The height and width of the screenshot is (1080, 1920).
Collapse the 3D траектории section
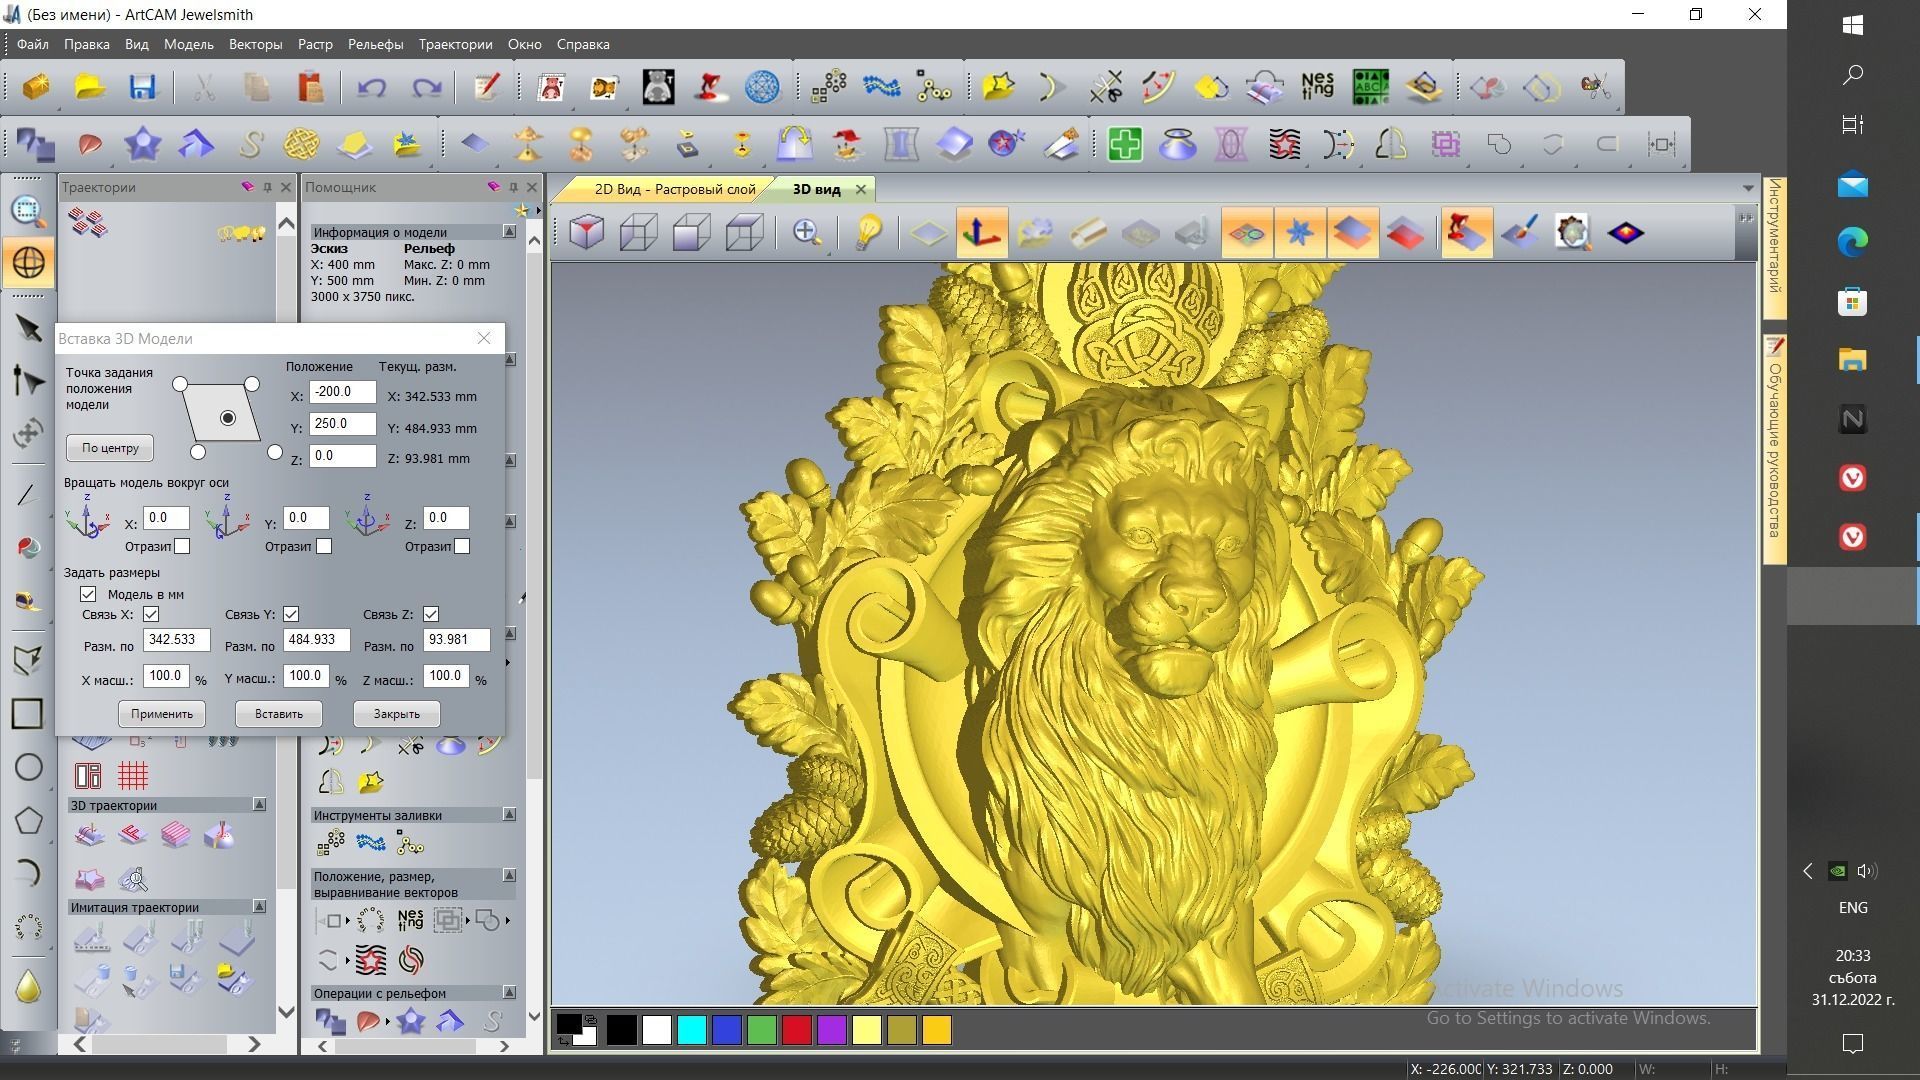259,804
